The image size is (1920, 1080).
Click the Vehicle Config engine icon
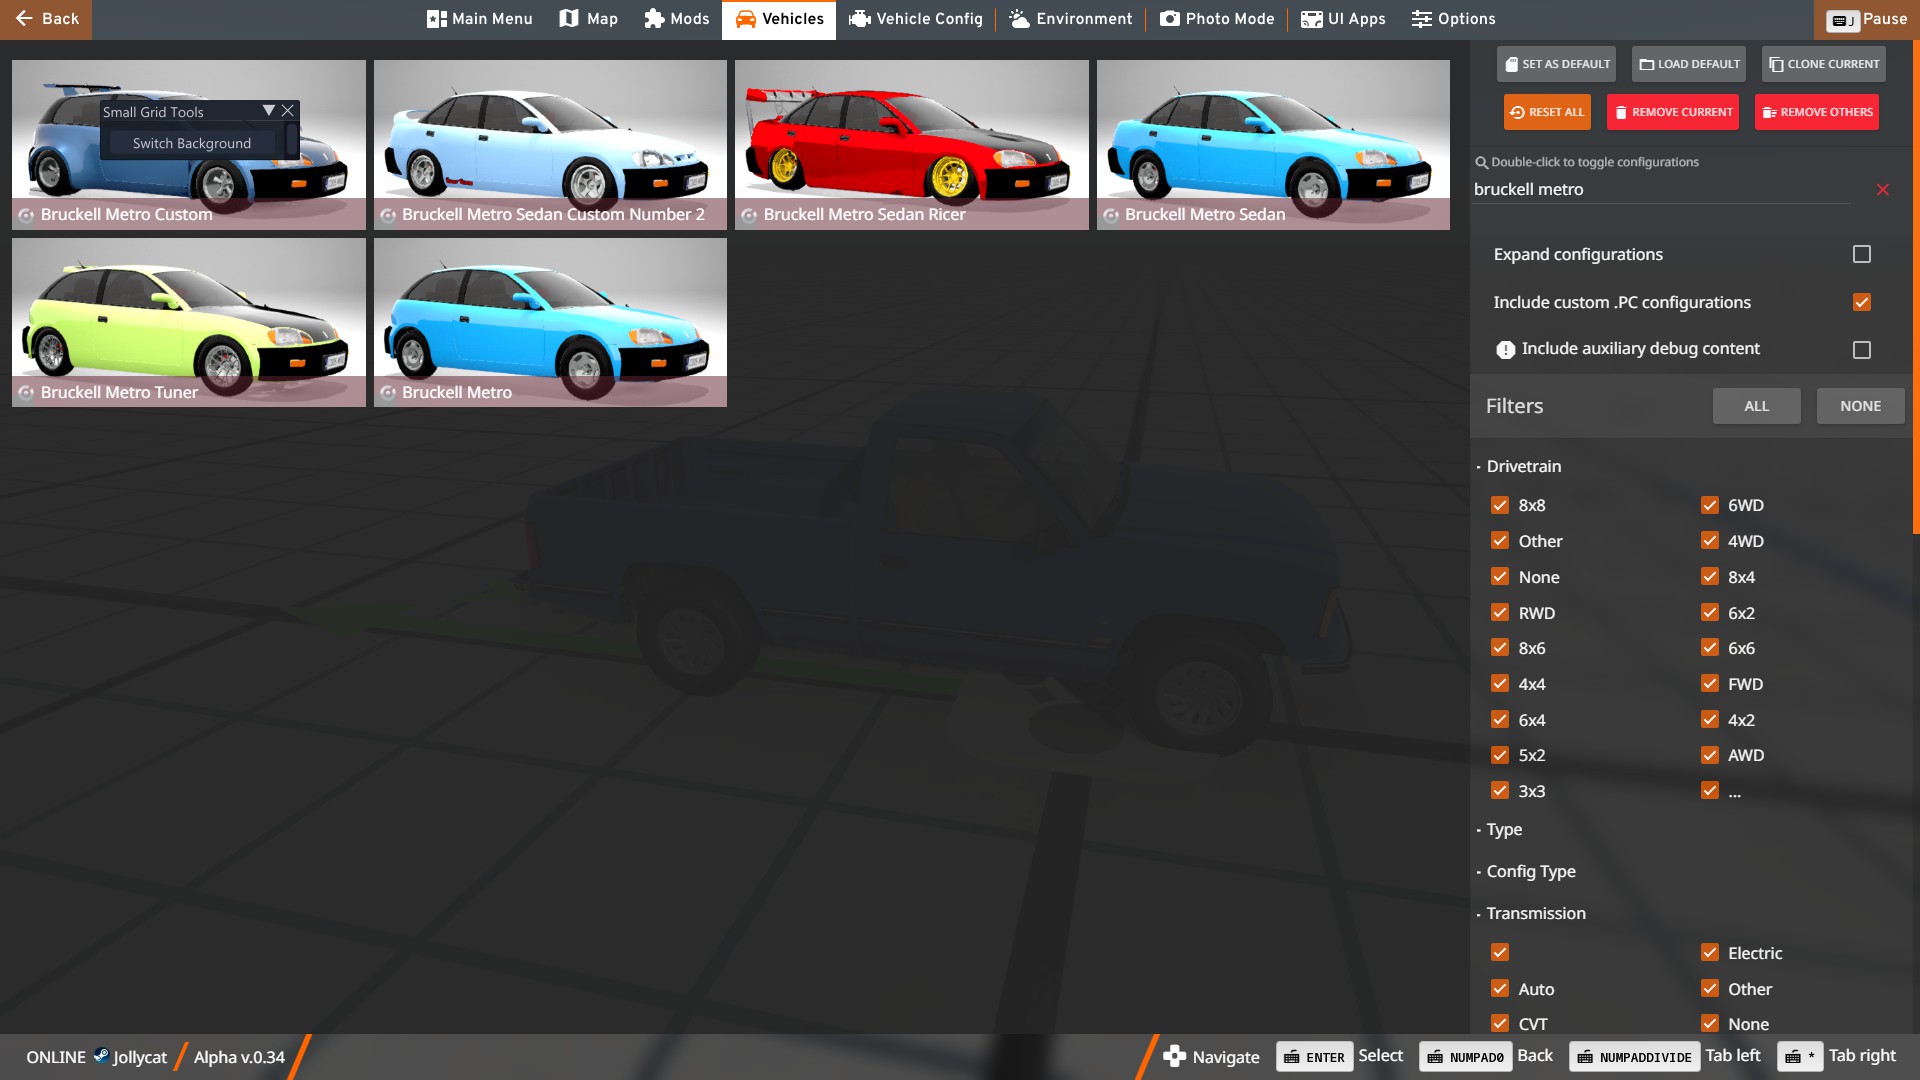pyautogui.click(x=859, y=19)
